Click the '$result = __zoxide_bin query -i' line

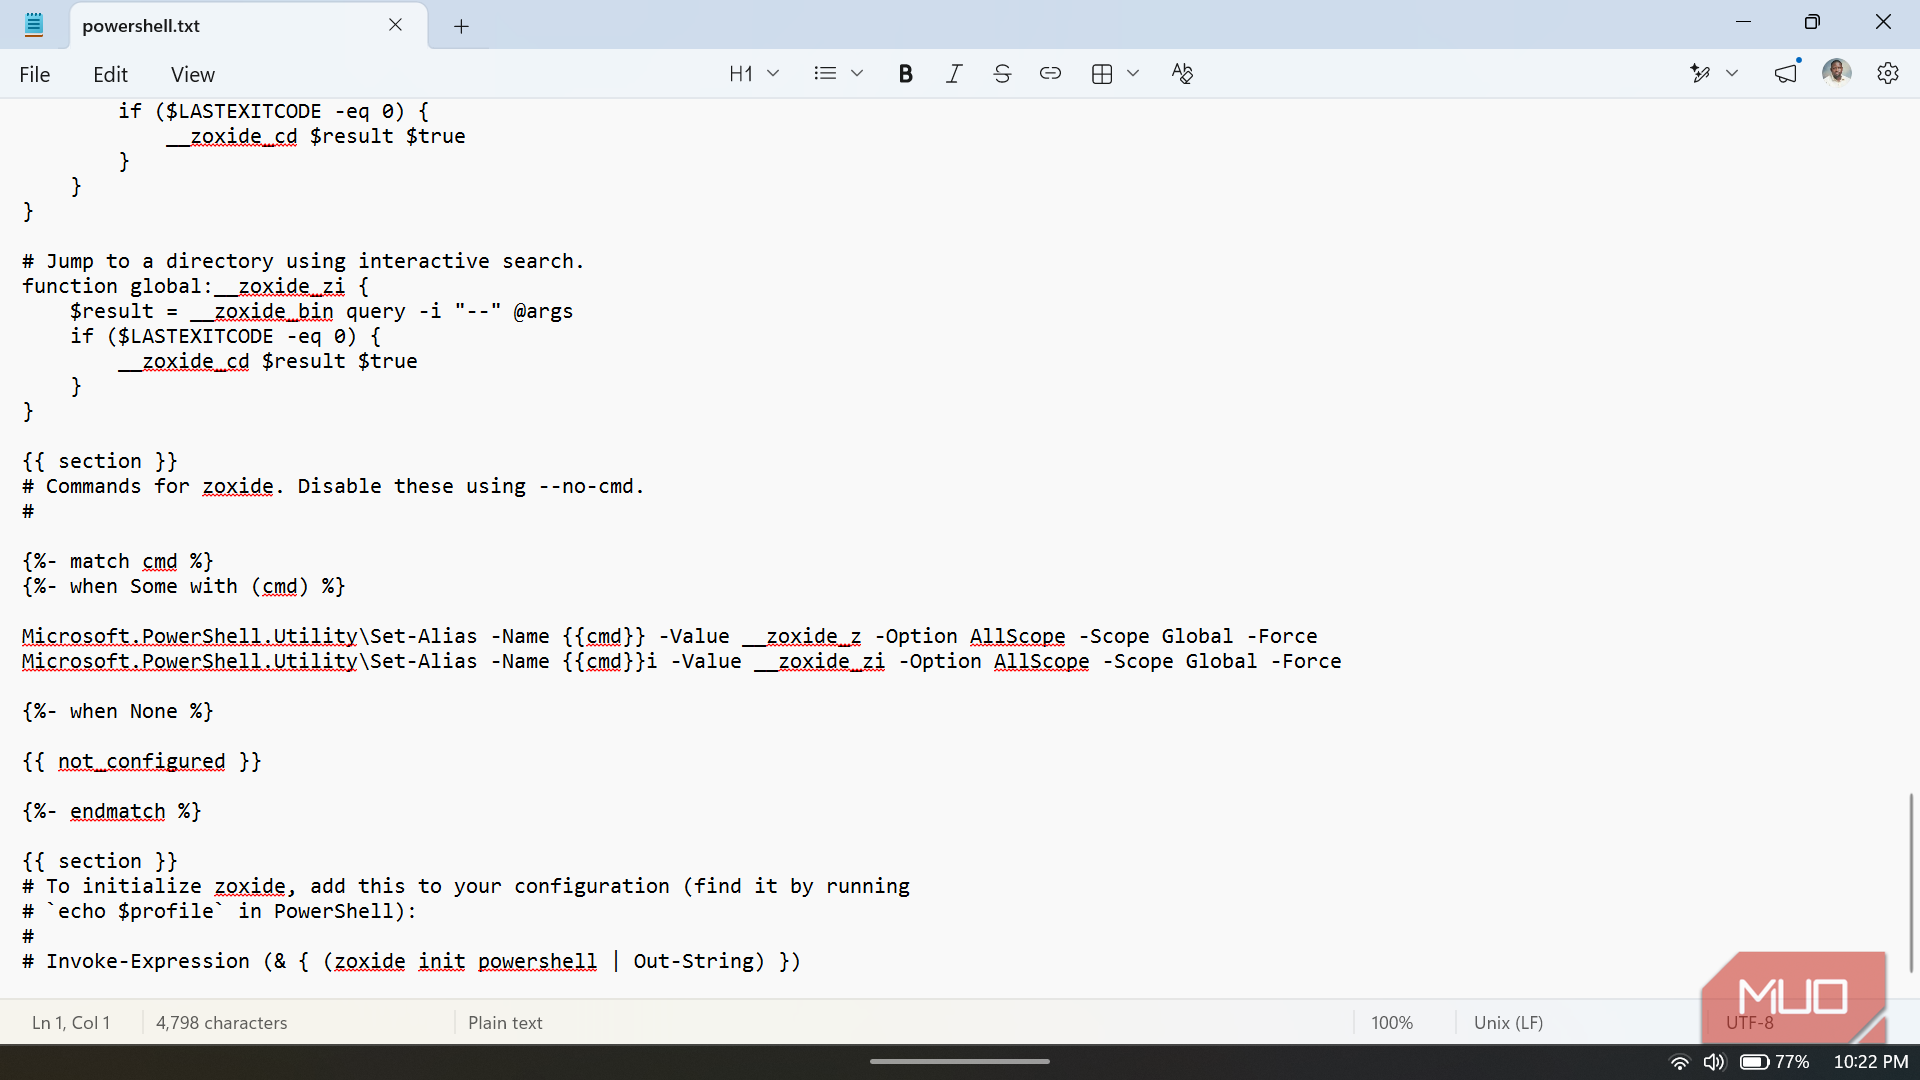click(x=321, y=311)
